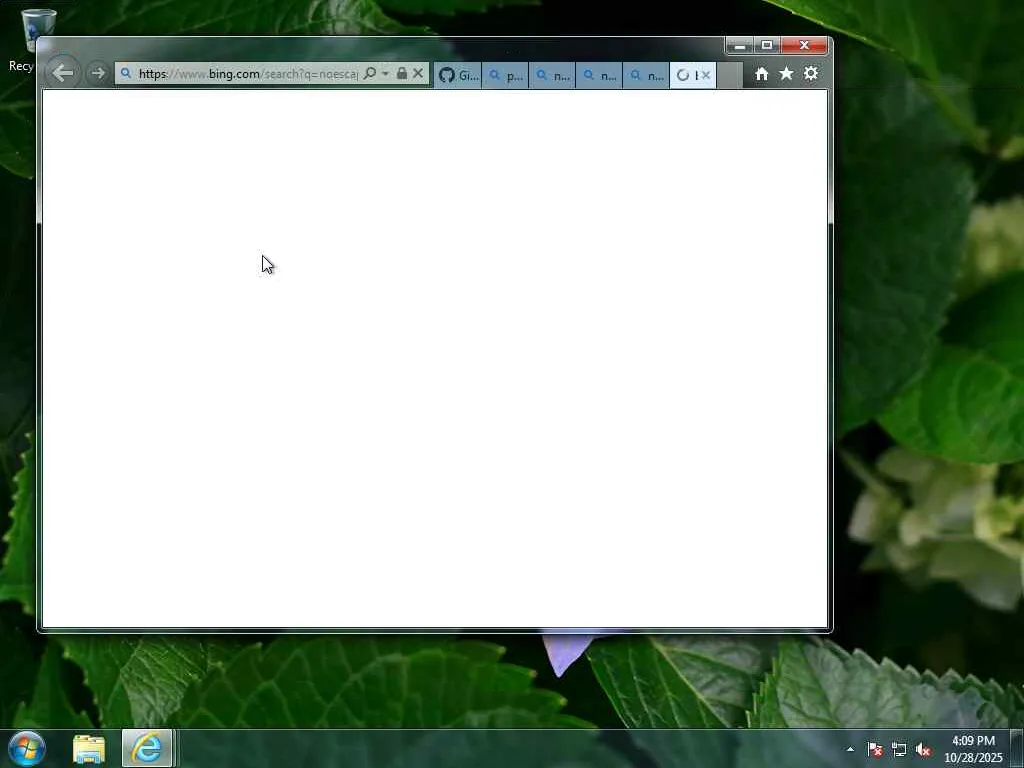Open the network status tray icon
1024x768 pixels.
pos(899,750)
